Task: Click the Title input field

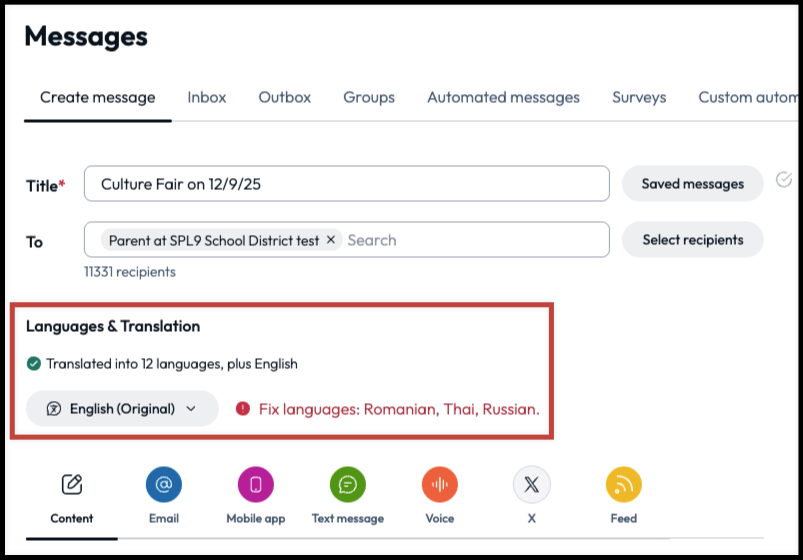Action: click(x=347, y=184)
